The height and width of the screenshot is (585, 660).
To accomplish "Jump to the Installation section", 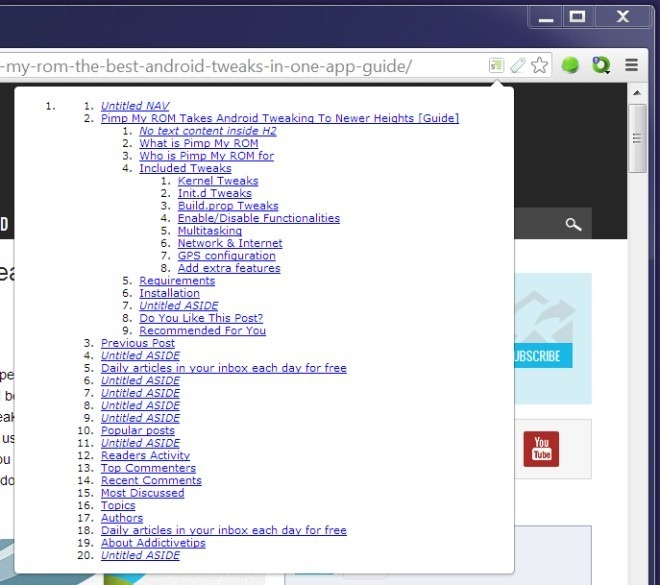I will tap(170, 293).
